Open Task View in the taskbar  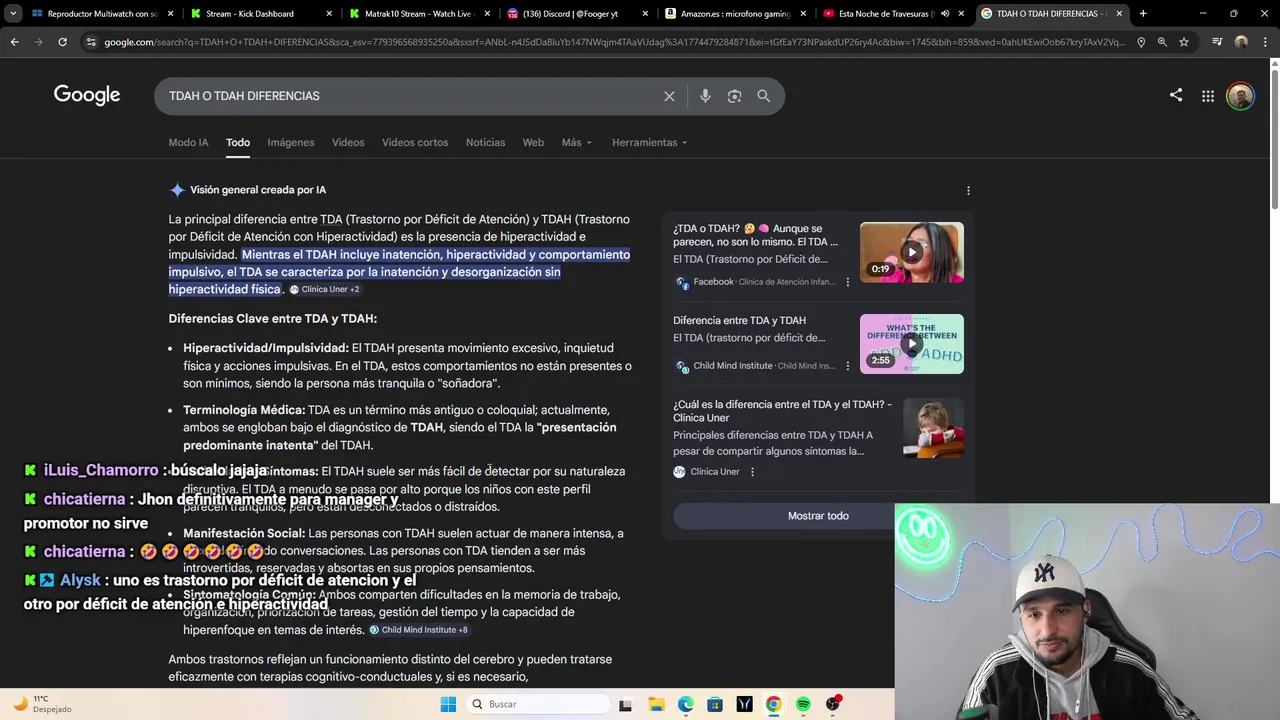tap(626, 704)
